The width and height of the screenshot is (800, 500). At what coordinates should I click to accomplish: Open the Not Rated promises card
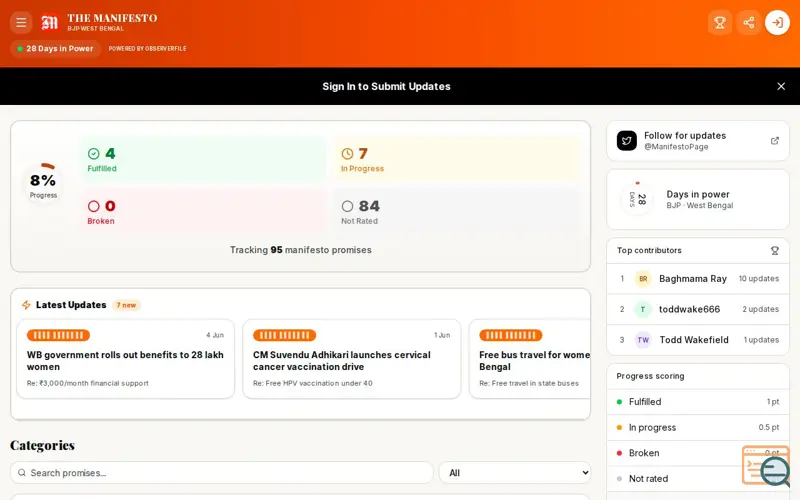(x=456, y=211)
